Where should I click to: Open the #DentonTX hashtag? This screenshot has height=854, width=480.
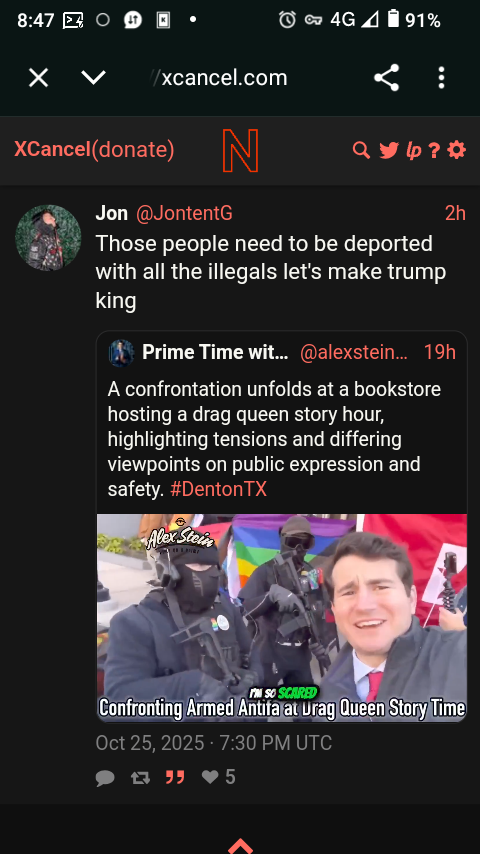coord(218,489)
